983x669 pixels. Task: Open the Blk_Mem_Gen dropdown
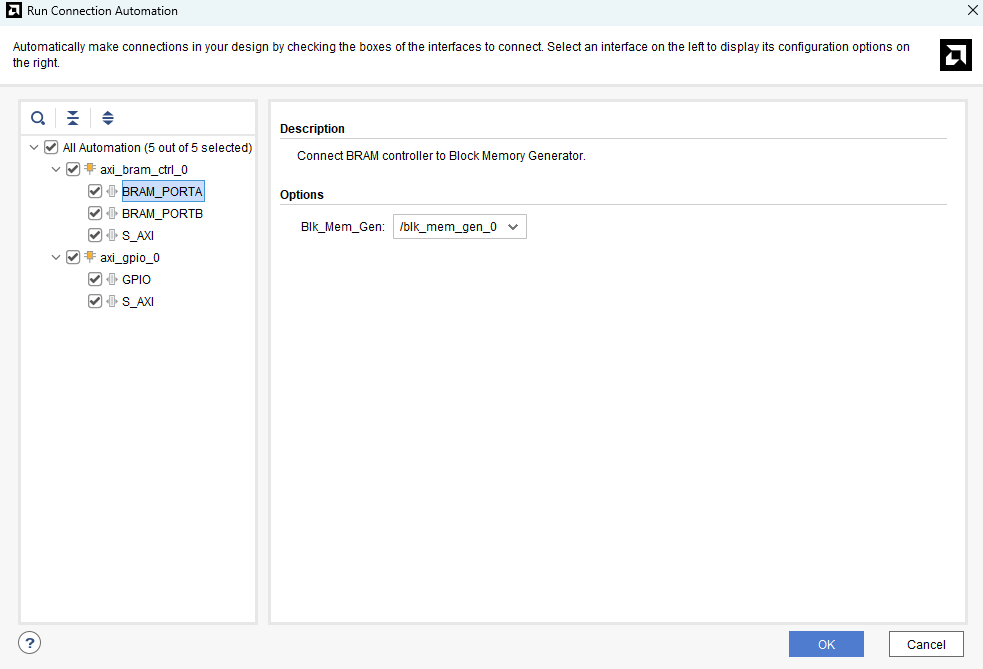(459, 227)
